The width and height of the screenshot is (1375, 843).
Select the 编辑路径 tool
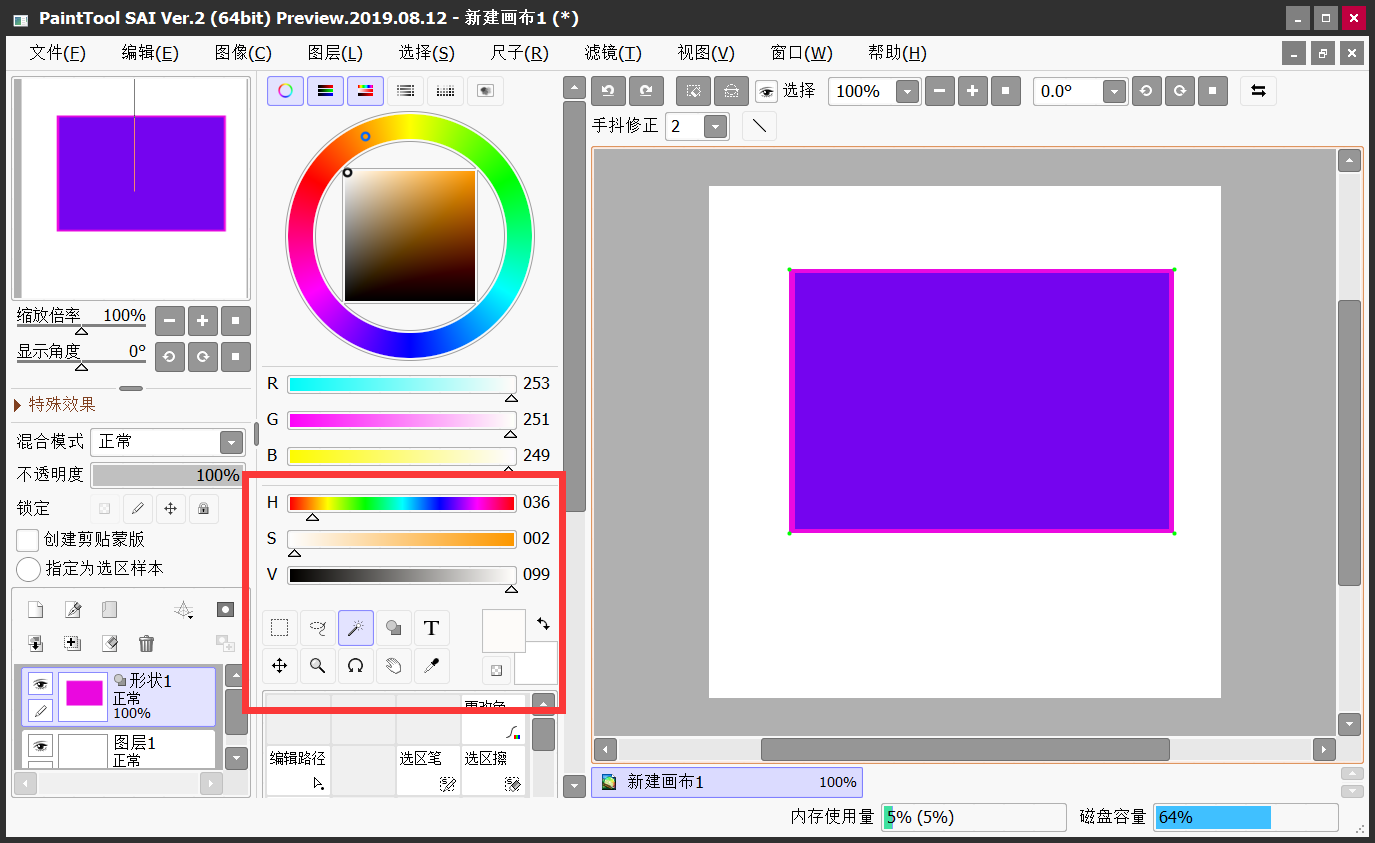(297, 771)
